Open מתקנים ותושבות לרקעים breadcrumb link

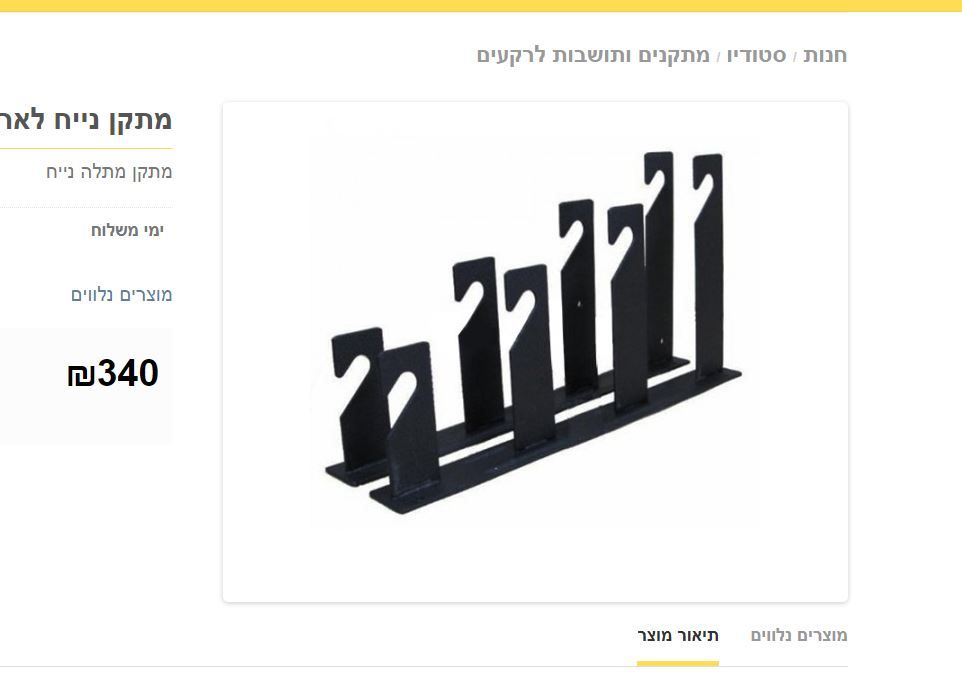tap(594, 55)
